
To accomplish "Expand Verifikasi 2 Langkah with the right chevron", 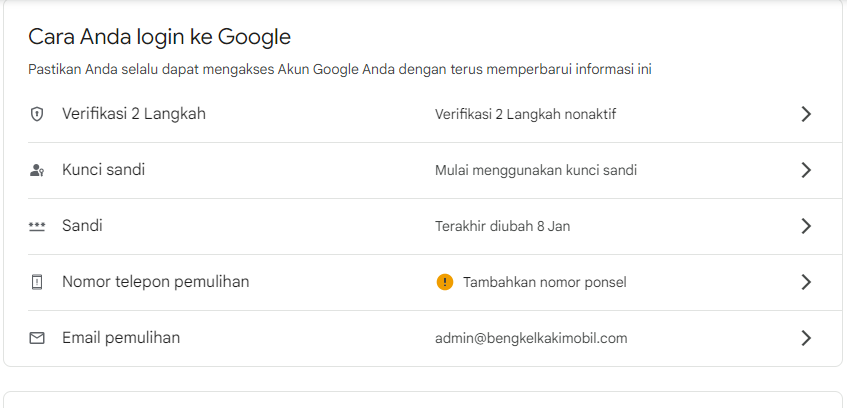I will pos(806,114).
